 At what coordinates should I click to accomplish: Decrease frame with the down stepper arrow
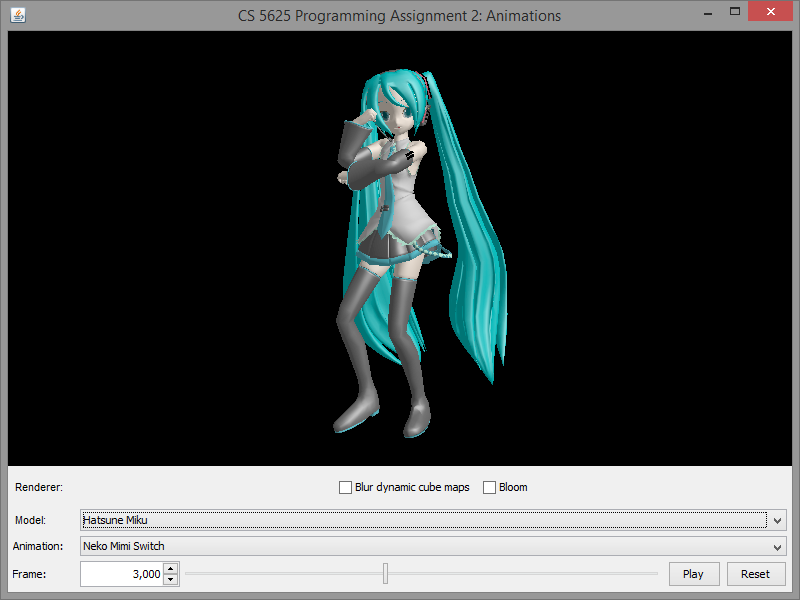(170, 580)
